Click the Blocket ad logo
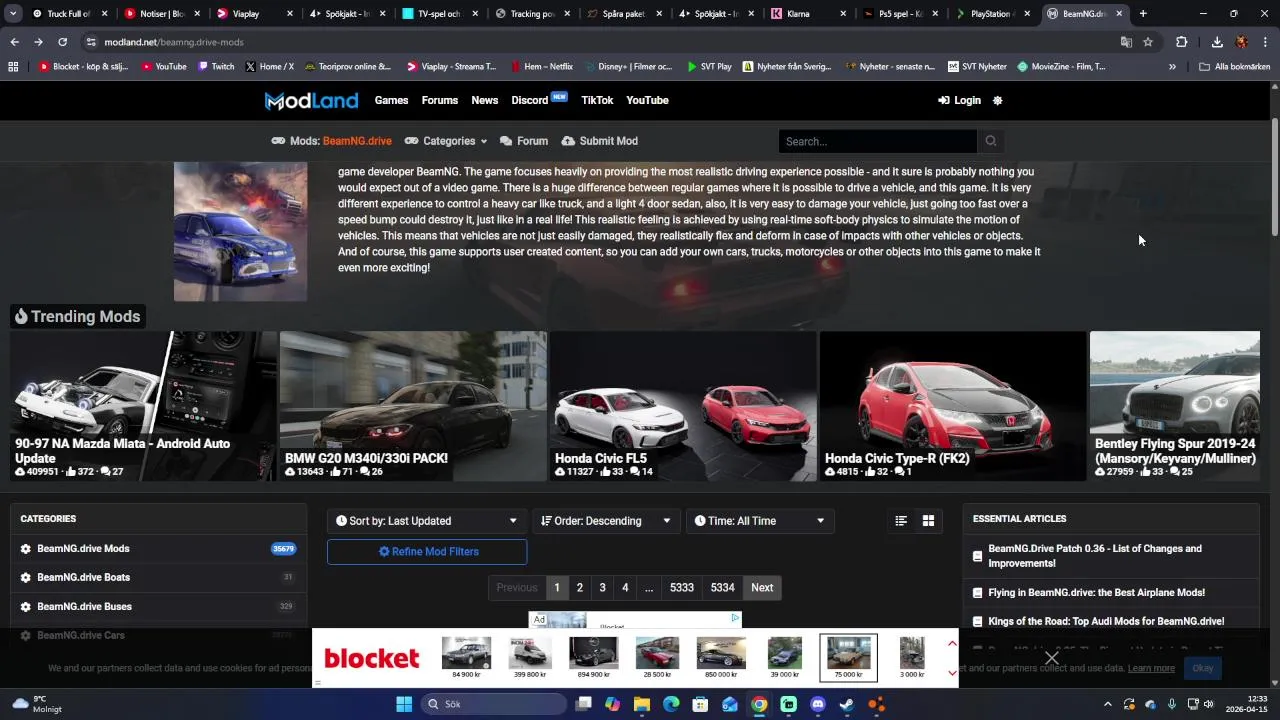This screenshot has height=720, width=1280. (372, 658)
